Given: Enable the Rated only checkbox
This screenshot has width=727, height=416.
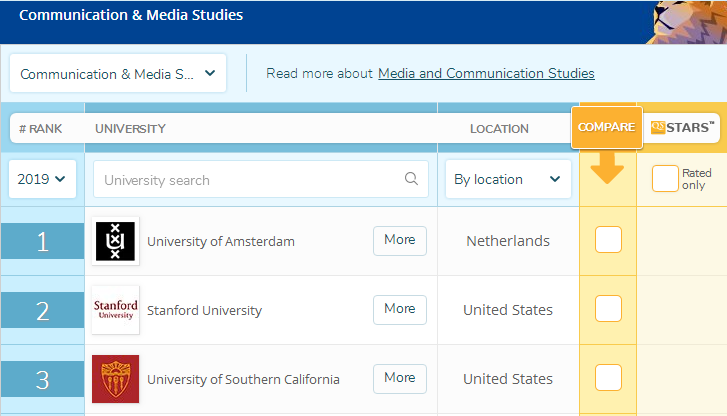Looking at the screenshot, I should pyautogui.click(x=665, y=179).
